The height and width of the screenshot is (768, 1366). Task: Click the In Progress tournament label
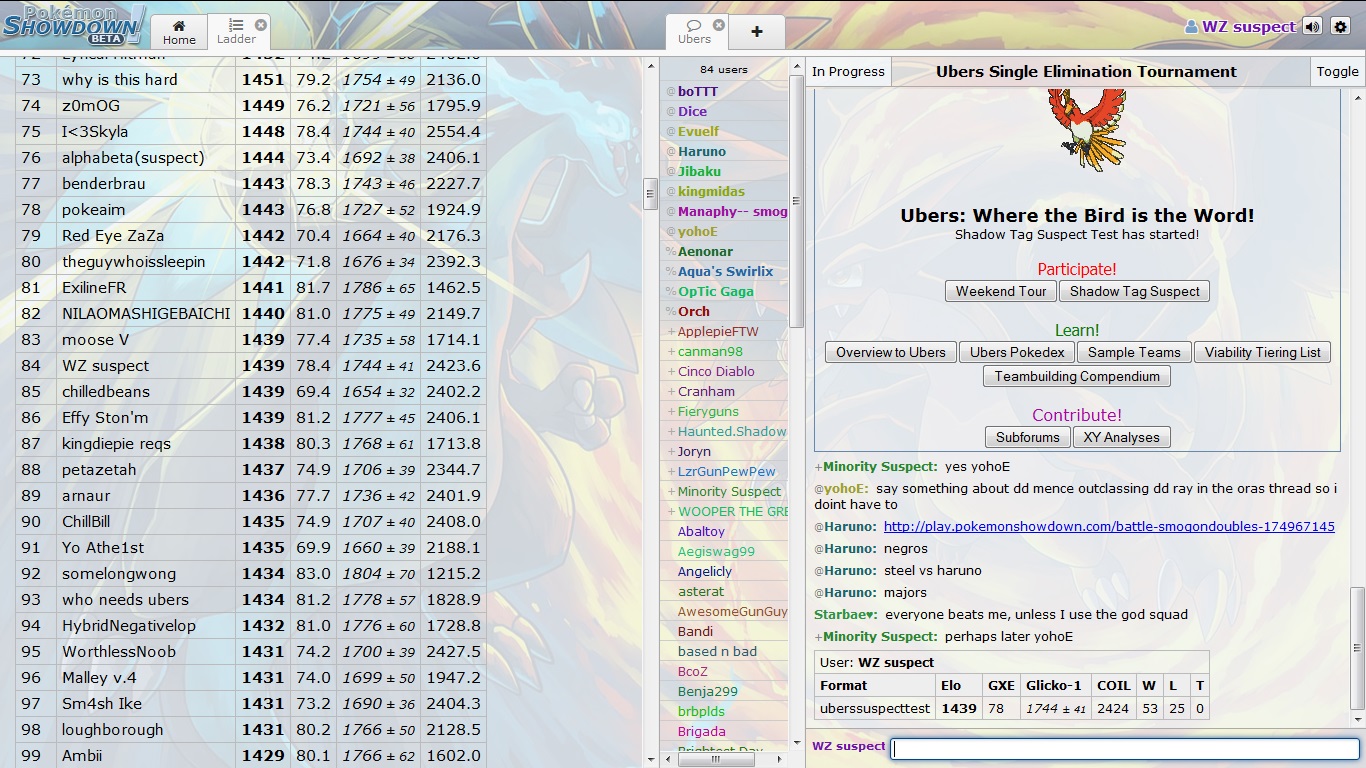click(848, 71)
